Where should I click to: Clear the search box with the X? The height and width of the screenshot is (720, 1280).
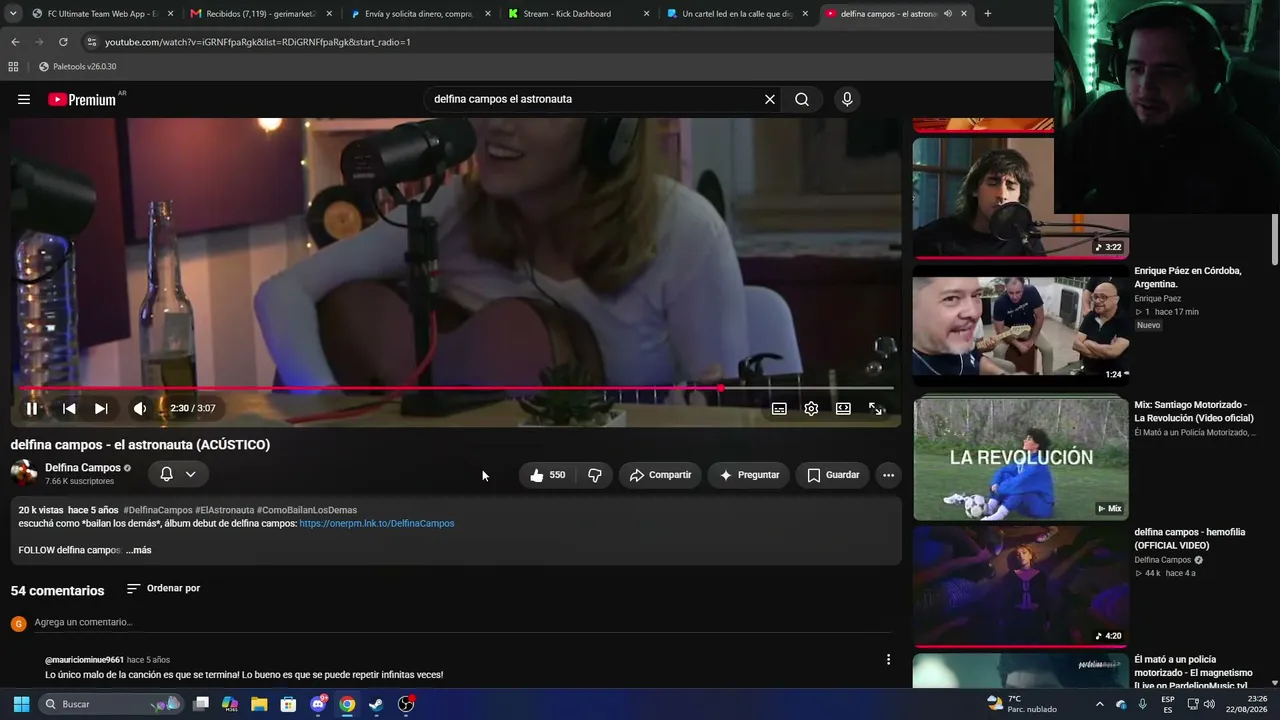770,99
